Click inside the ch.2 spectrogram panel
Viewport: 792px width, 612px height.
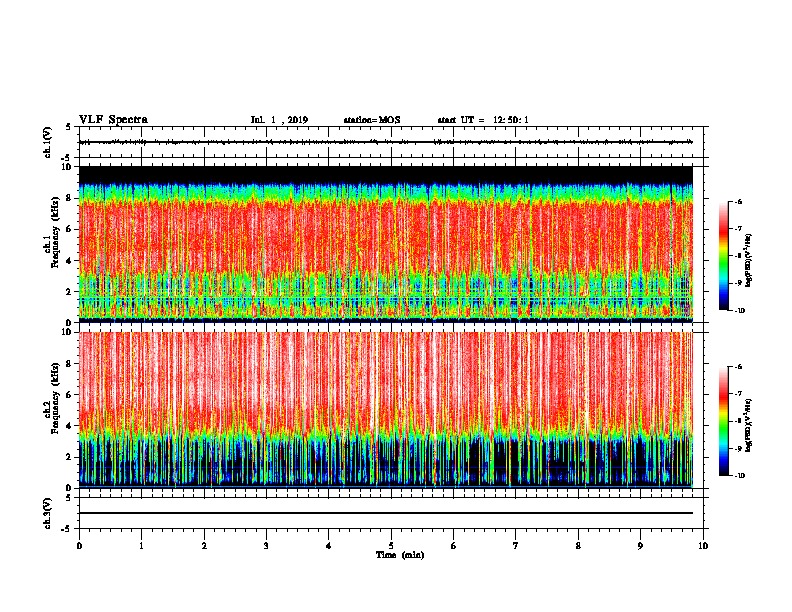[x=385, y=410]
